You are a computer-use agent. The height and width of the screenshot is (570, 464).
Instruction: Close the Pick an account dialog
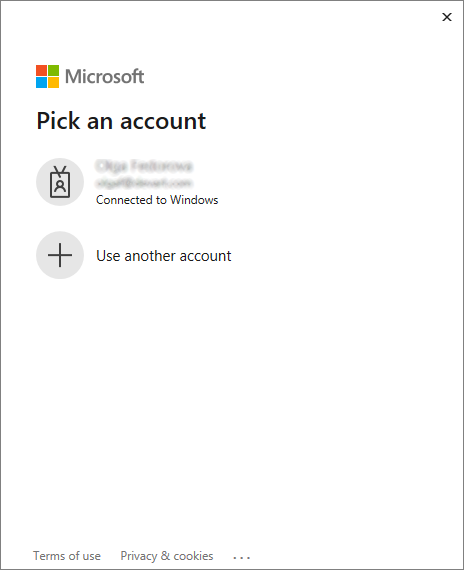pyautogui.click(x=447, y=17)
